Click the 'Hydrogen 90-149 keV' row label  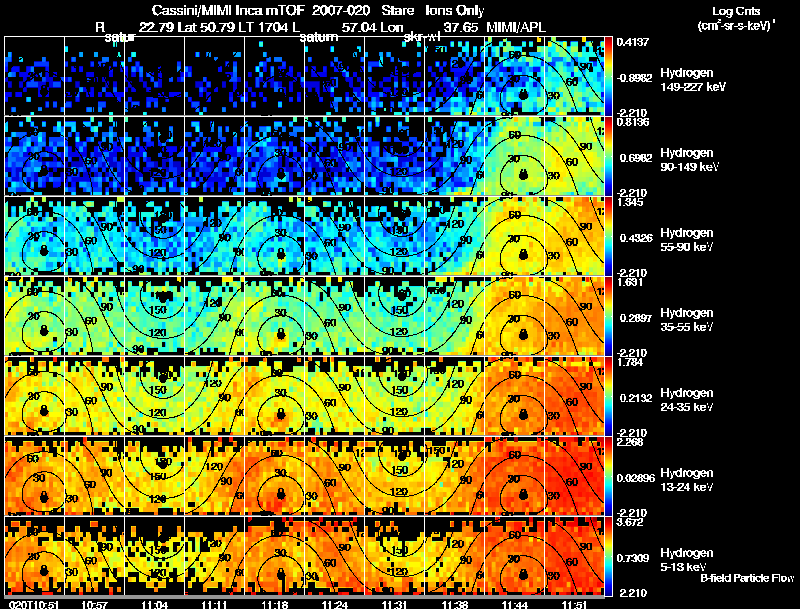(689, 160)
